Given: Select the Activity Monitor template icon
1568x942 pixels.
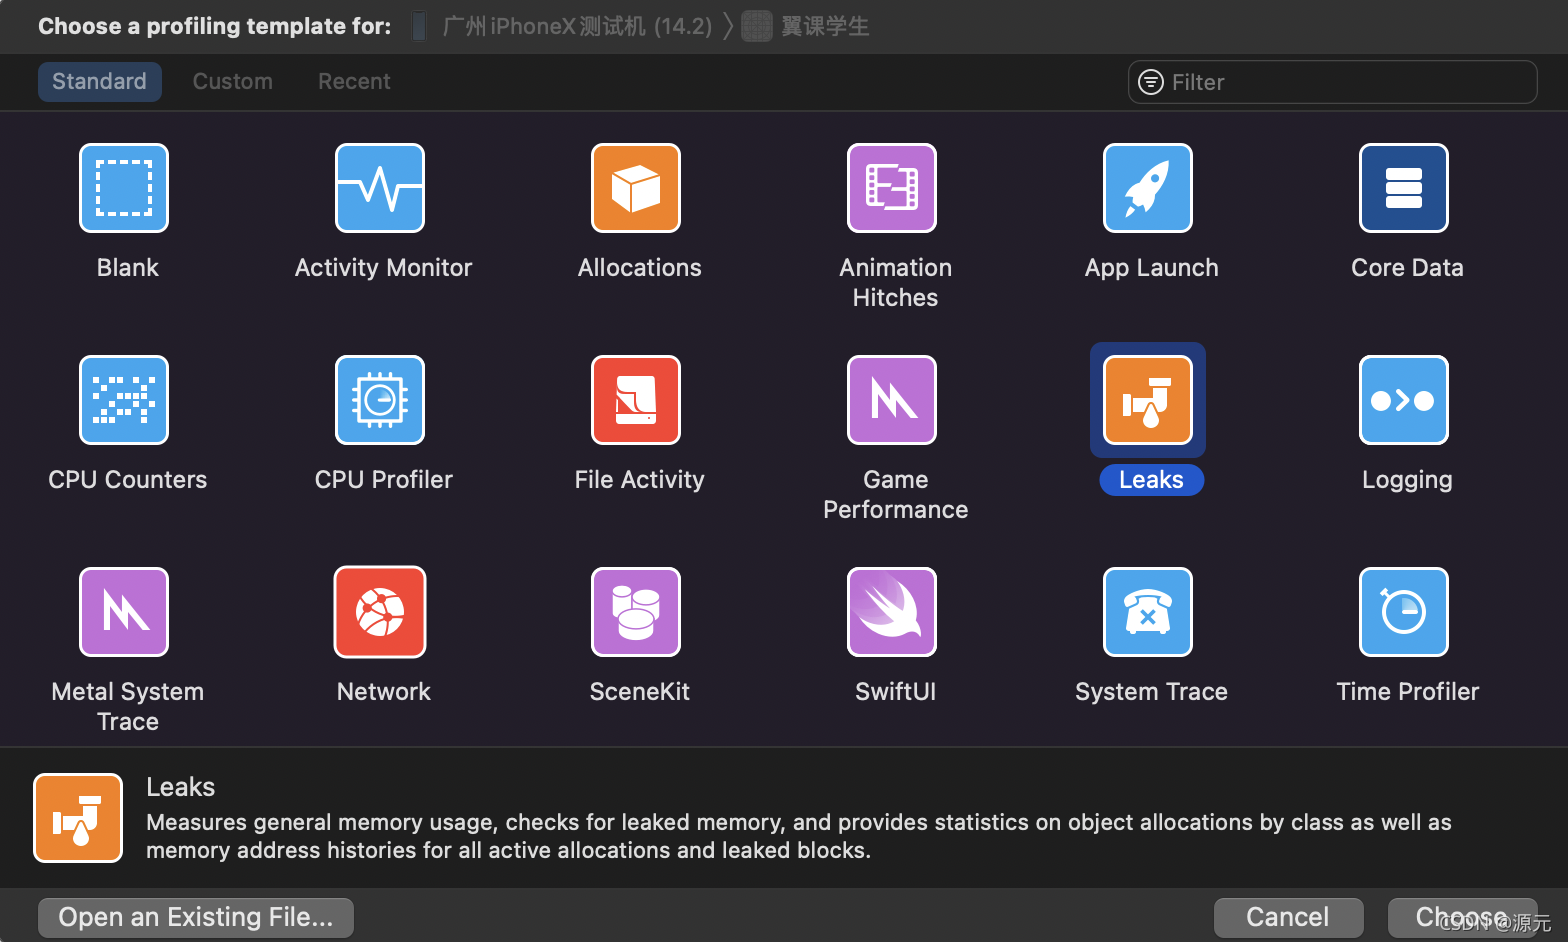Looking at the screenshot, I should pyautogui.click(x=380, y=188).
